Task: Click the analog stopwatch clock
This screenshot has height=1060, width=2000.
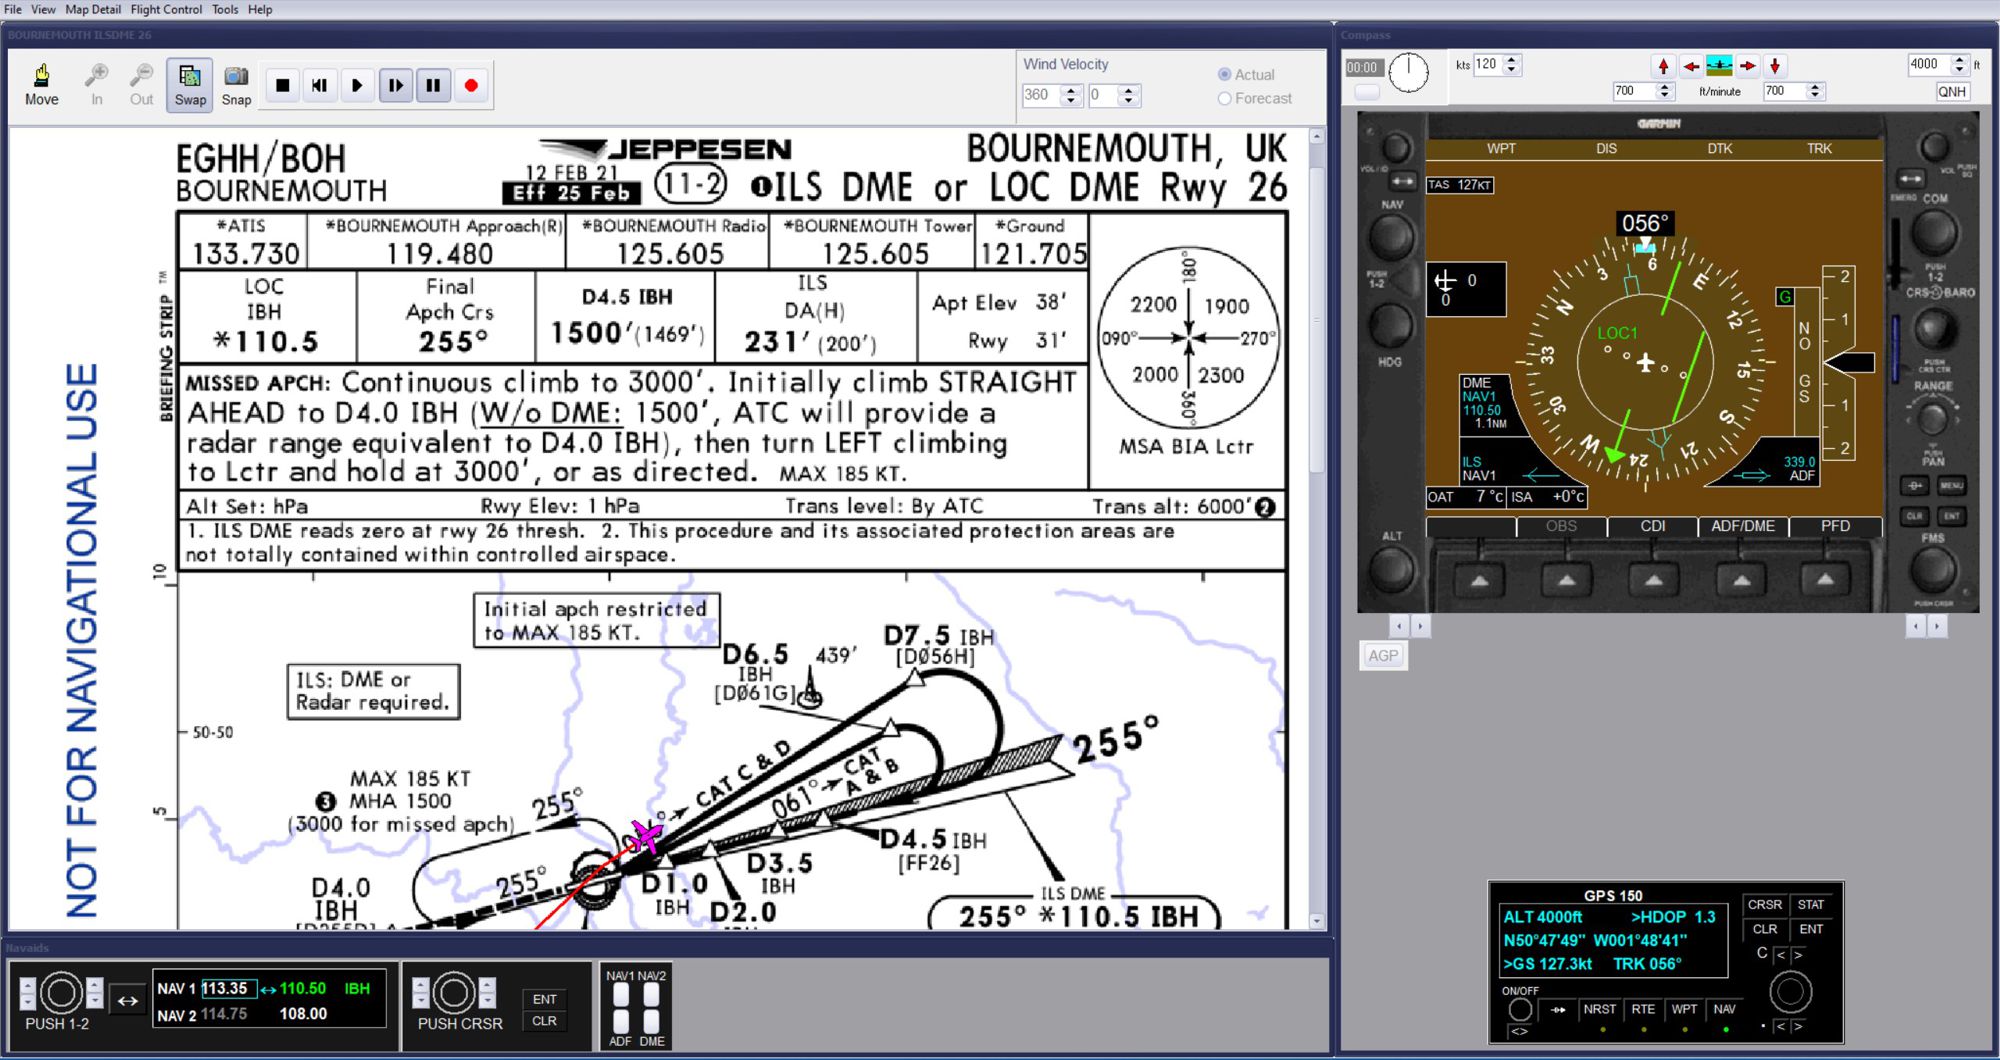Action: coord(1409,72)
